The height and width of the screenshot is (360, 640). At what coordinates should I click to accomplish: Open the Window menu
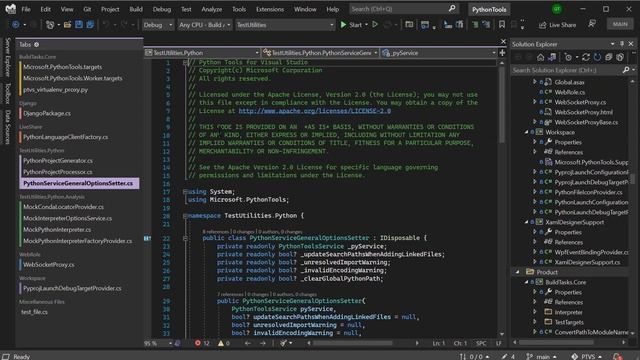coord(305,9)
